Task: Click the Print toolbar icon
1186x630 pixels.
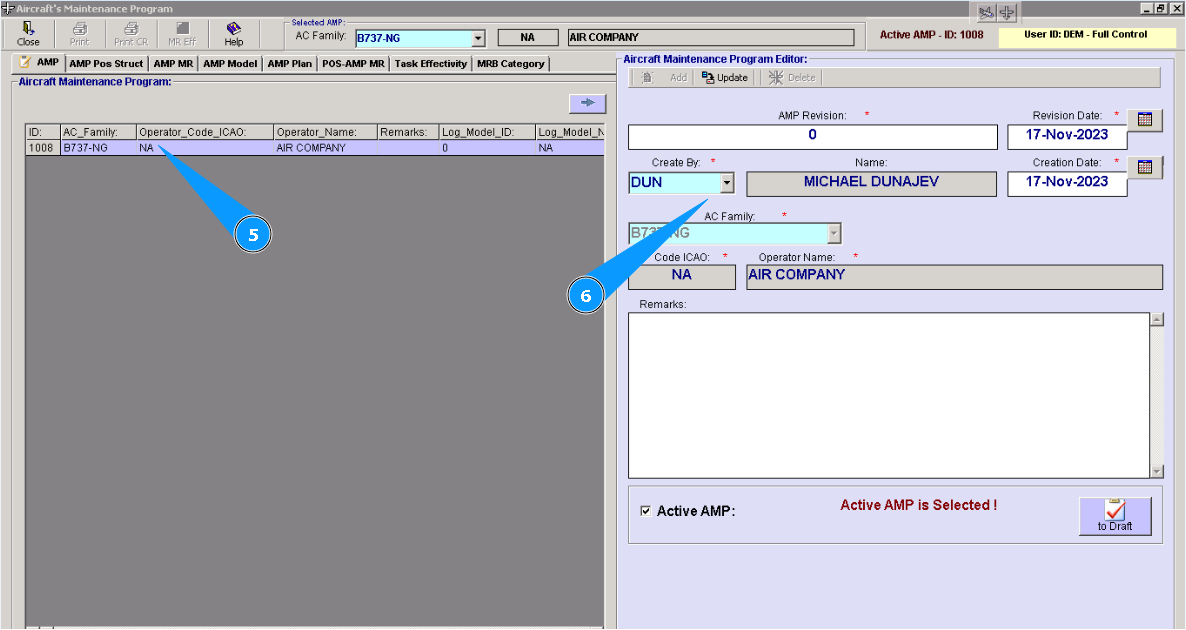Action: point(79,34)
